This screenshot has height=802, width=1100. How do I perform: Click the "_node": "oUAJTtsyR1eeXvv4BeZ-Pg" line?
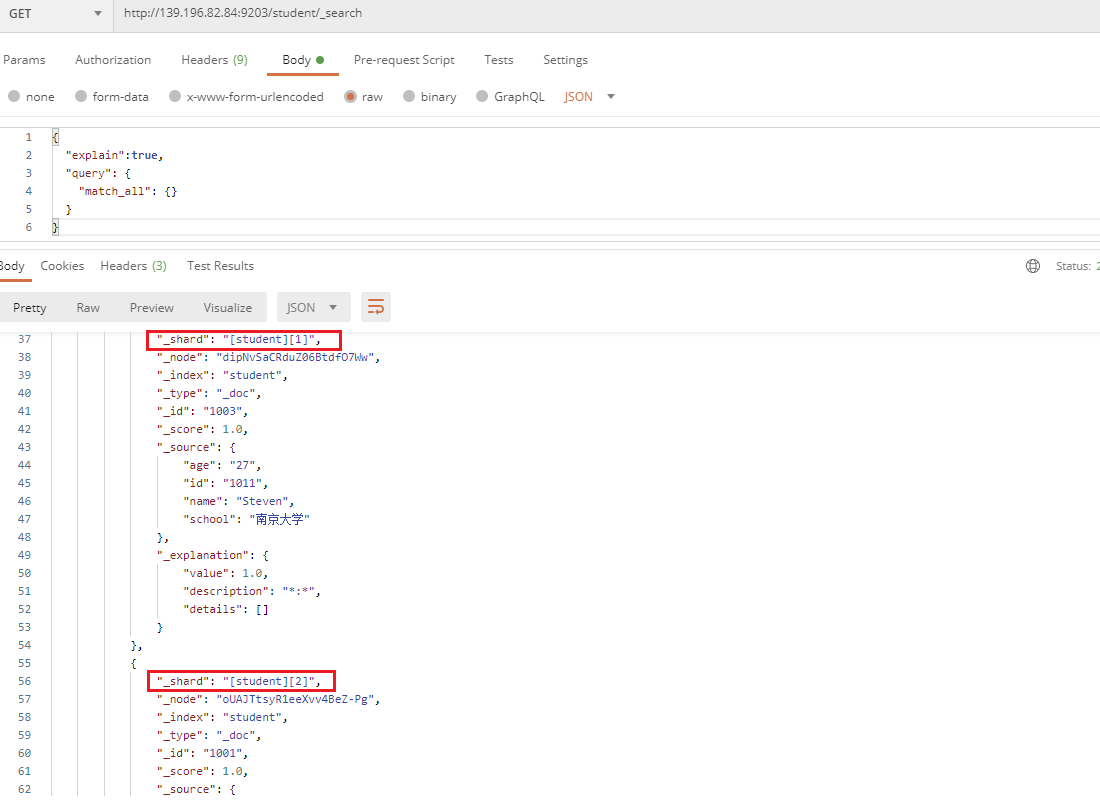[268, 700]
